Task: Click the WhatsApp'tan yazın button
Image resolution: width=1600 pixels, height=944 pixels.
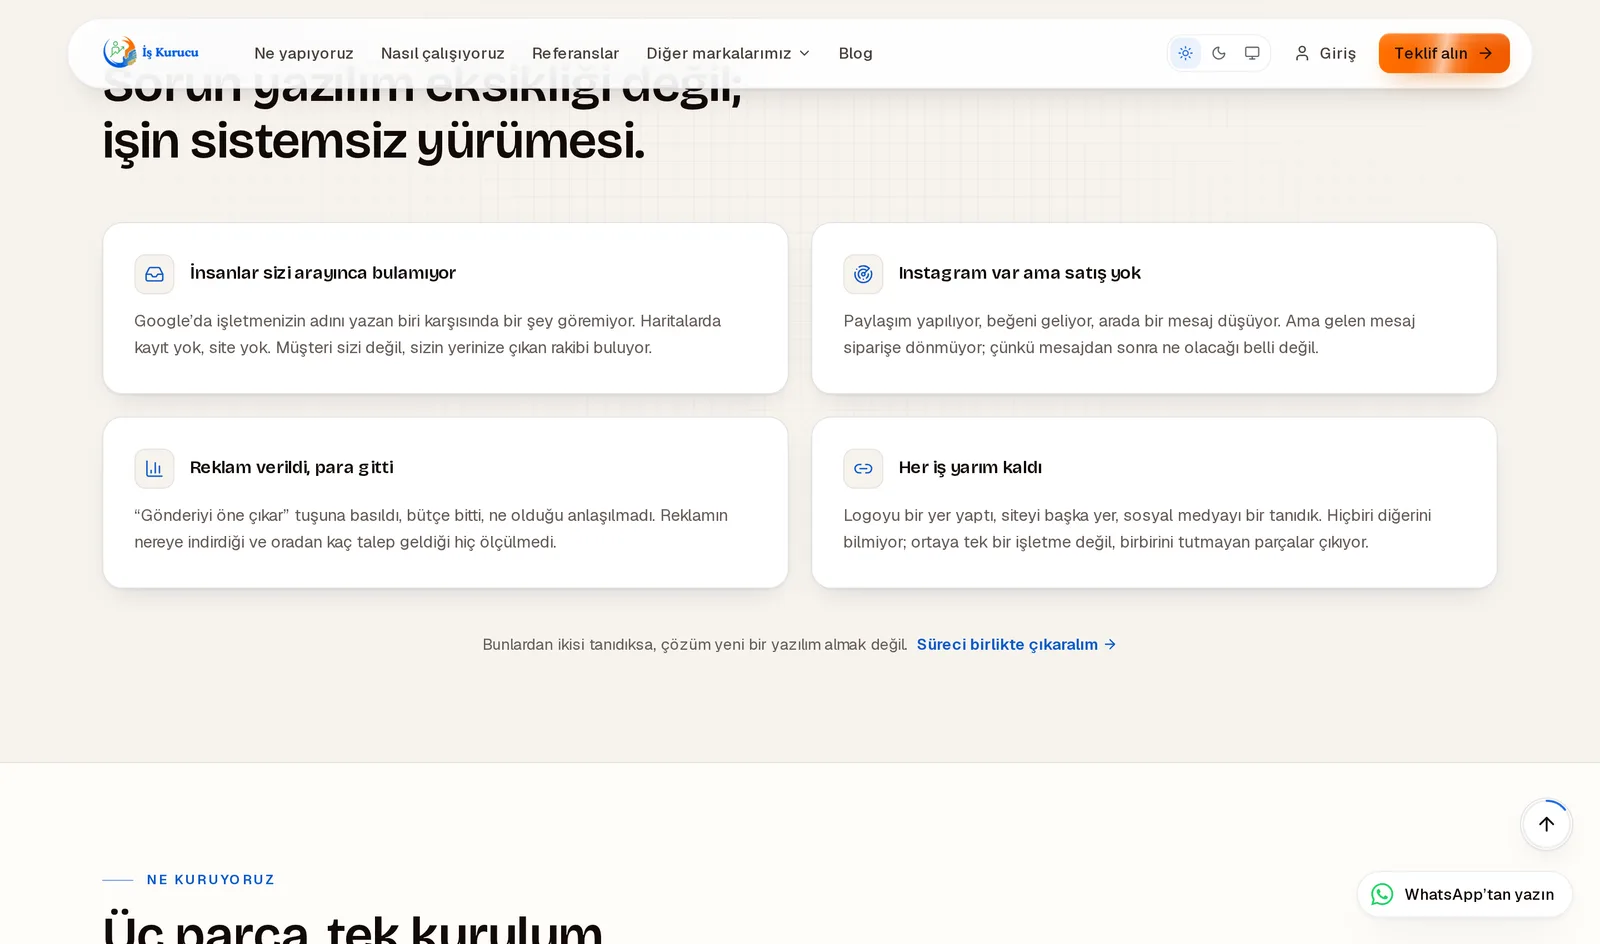Action: point(1465,894)
